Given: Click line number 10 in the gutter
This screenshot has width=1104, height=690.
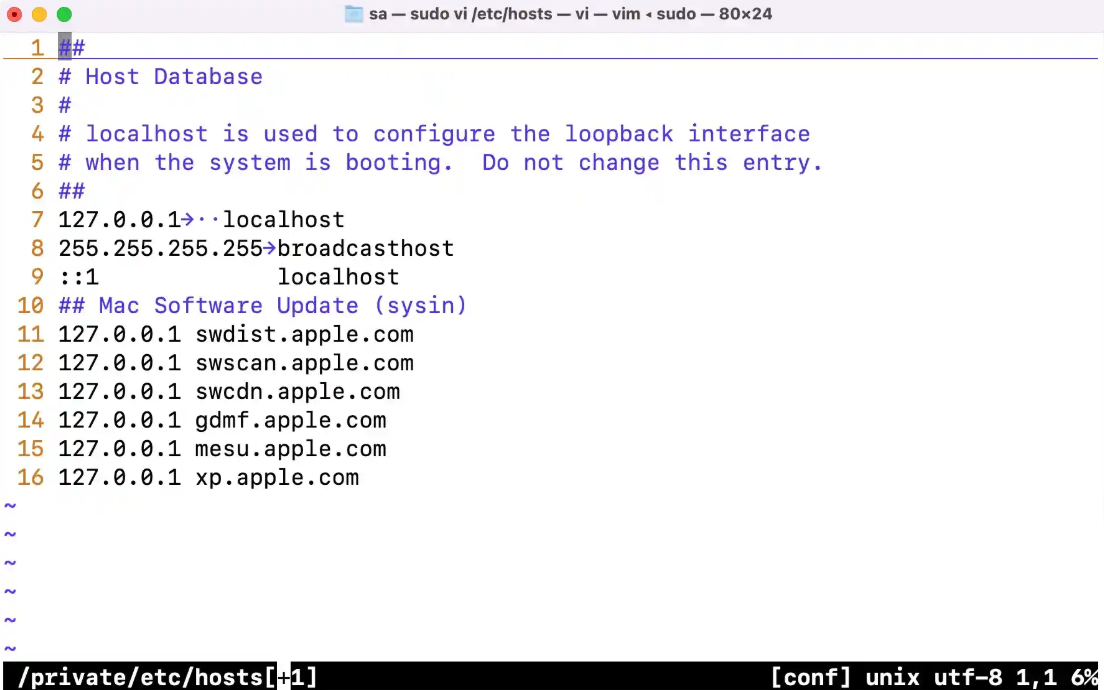Looking at the screenshot, I should coord(31,305).
